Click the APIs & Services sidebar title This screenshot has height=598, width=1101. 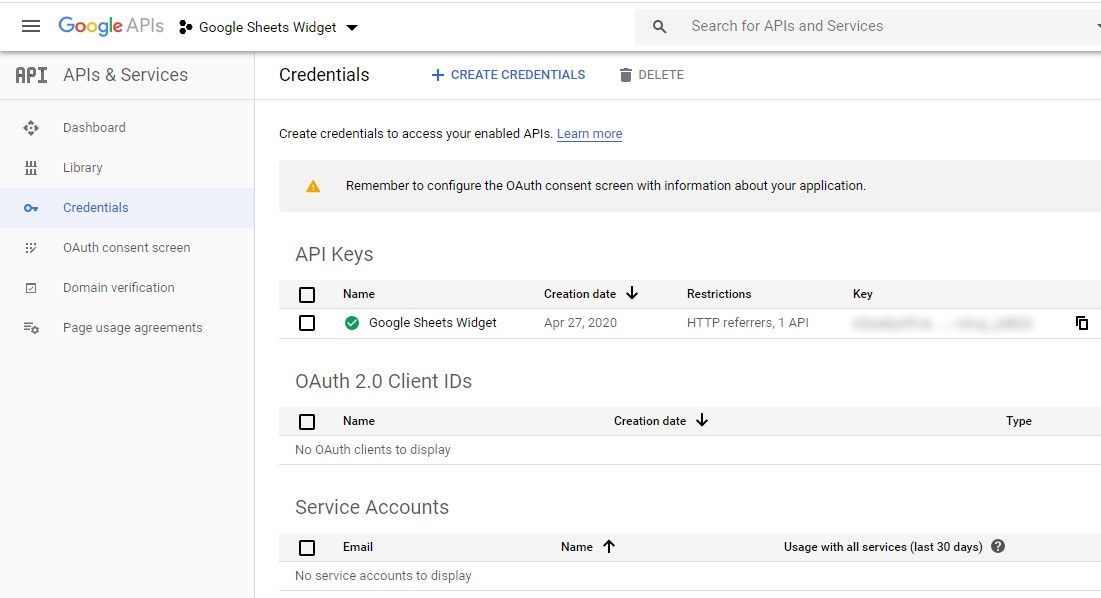(126, 75)
